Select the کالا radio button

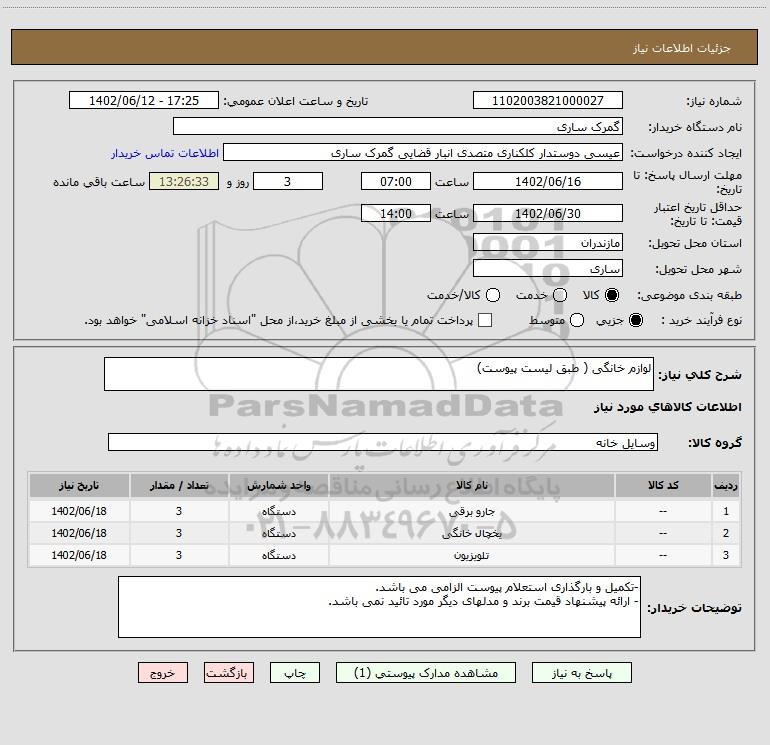pos(612,295)
